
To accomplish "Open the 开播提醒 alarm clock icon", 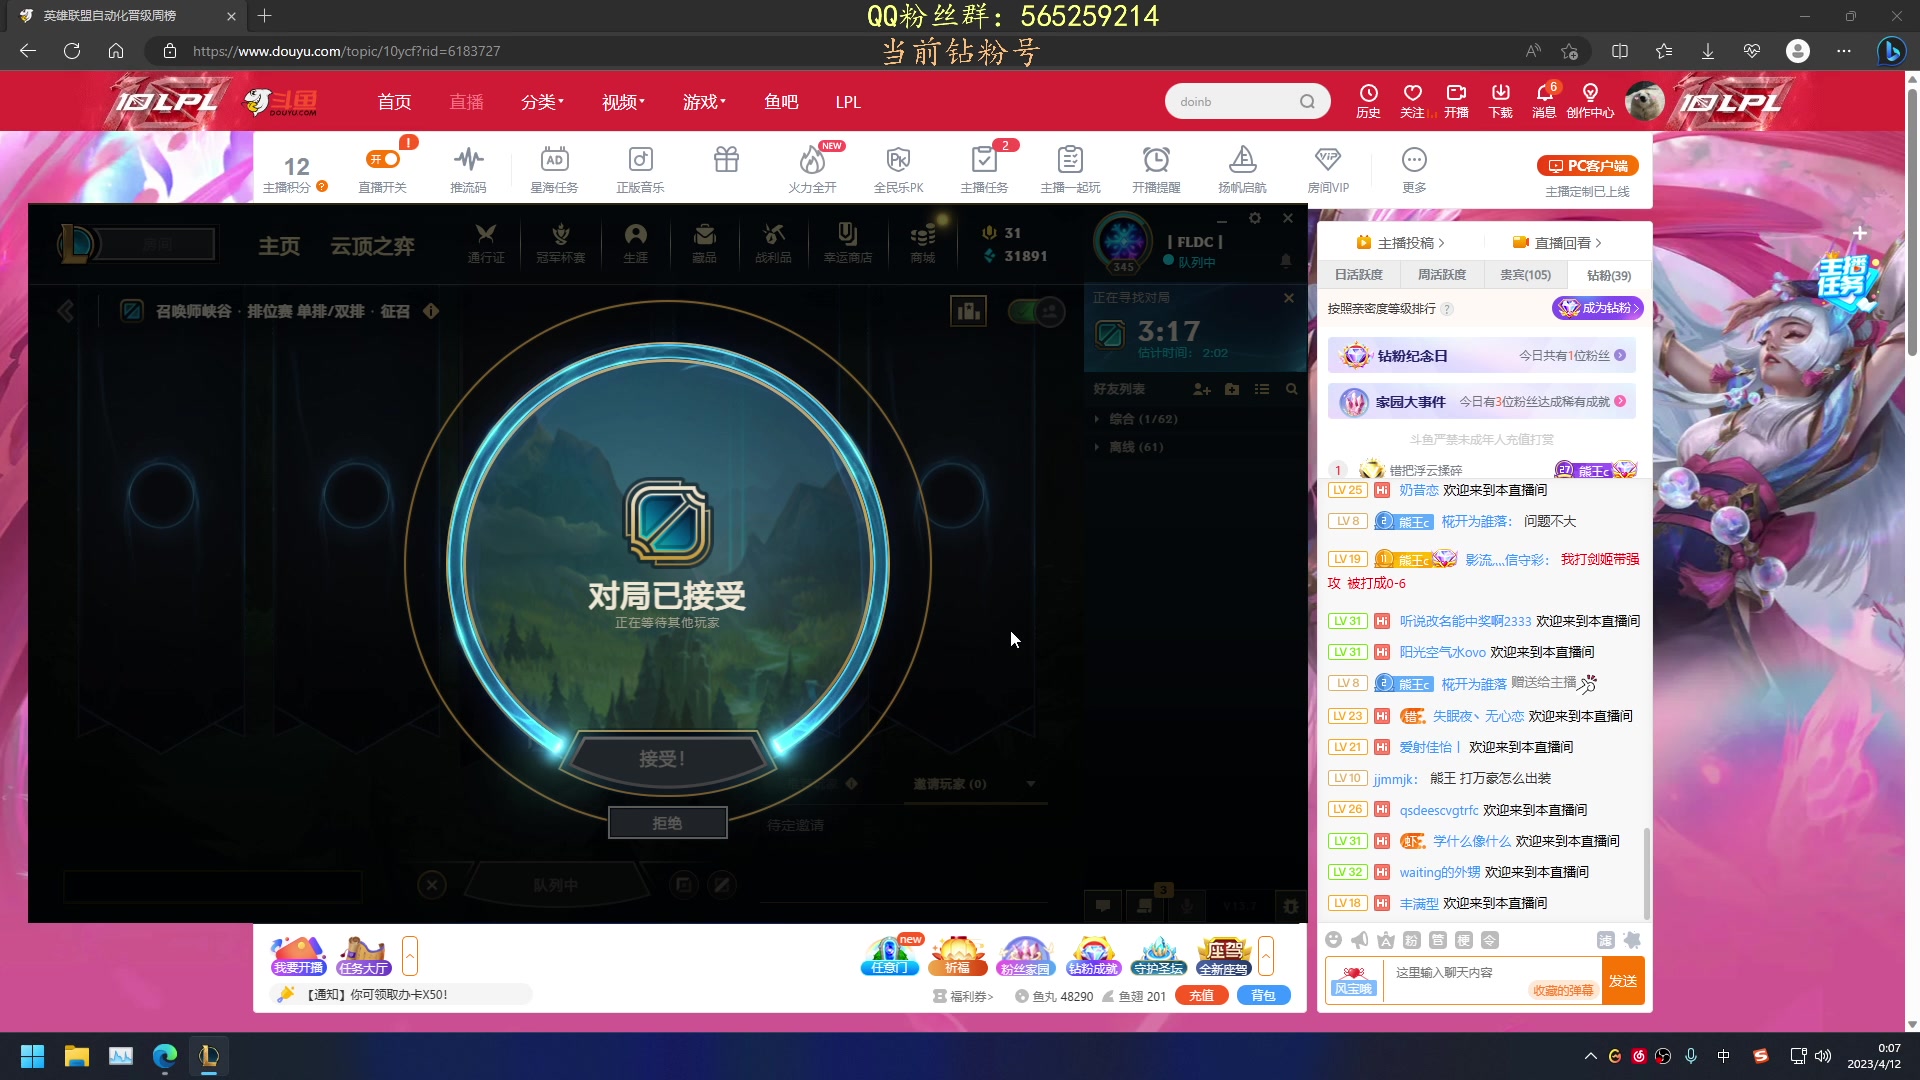I will [1156, 161].
